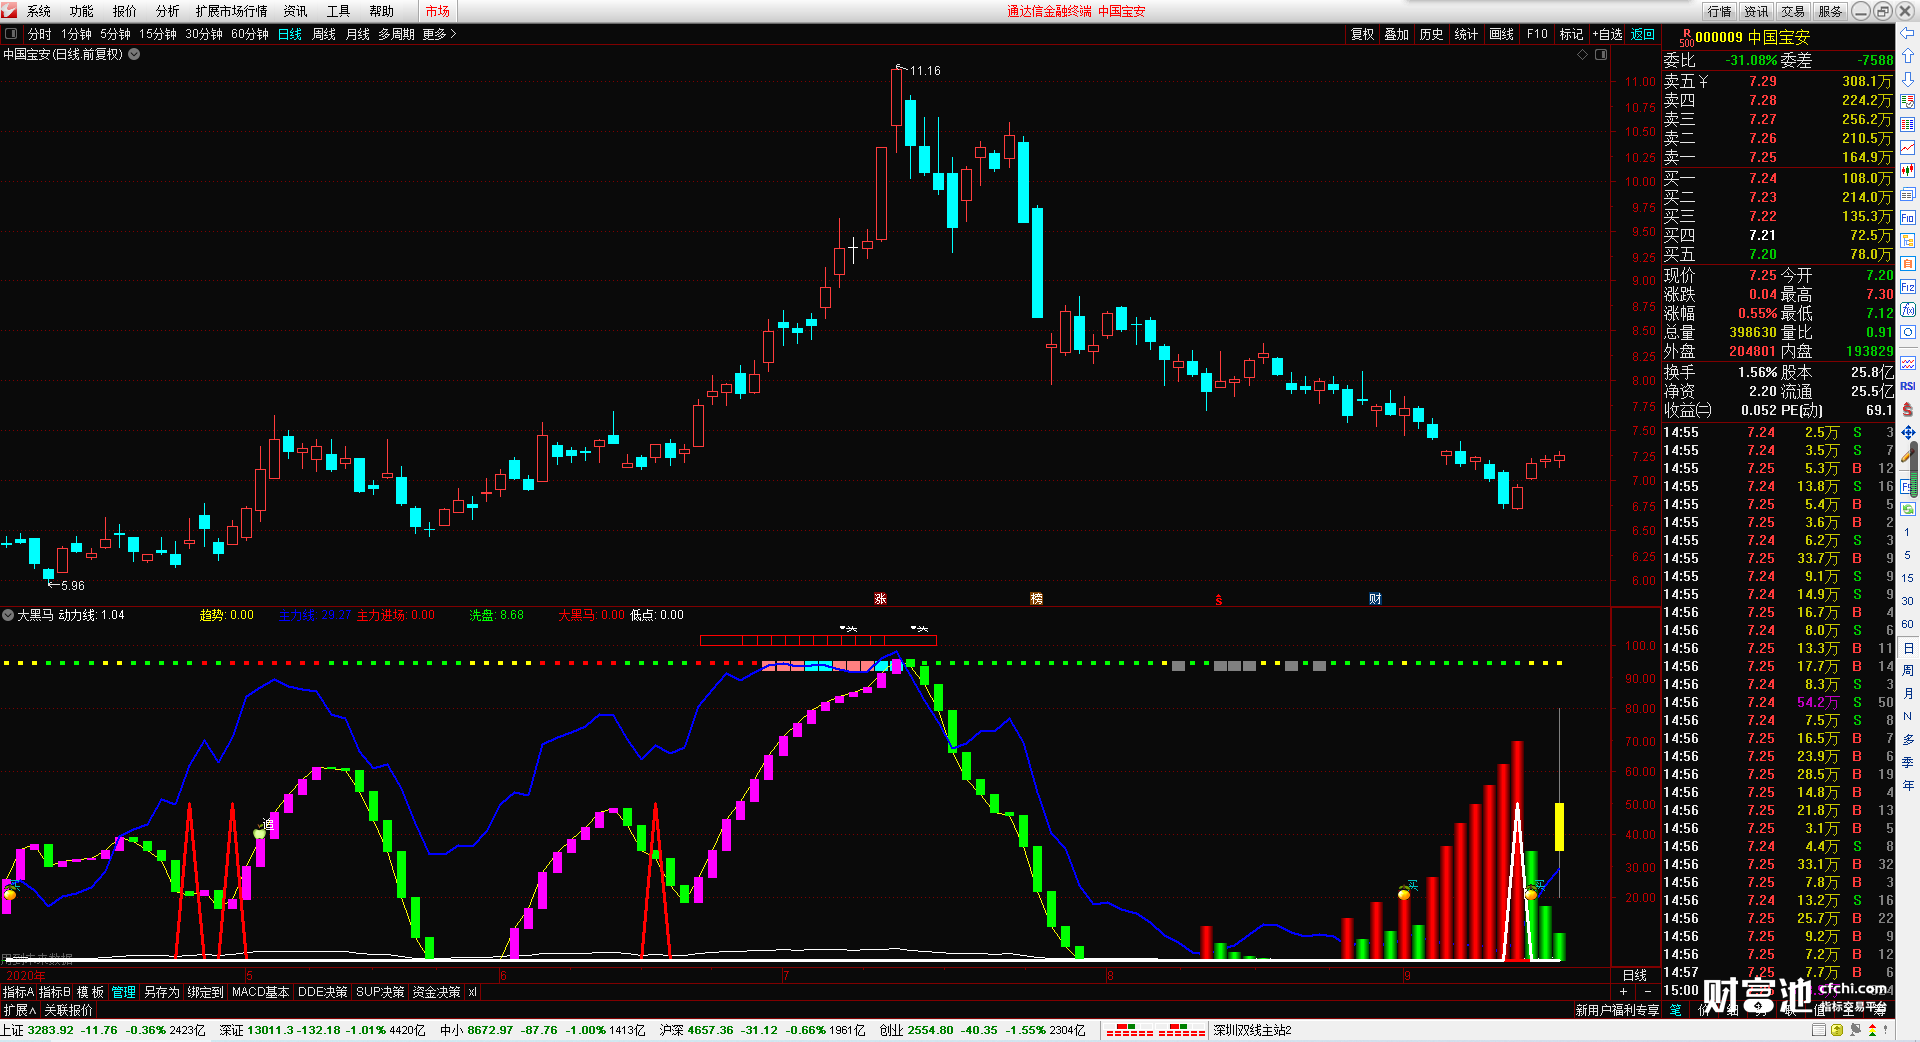Open the 功能 menu
Screen dimensions: 1920x1042
(82, 11)
